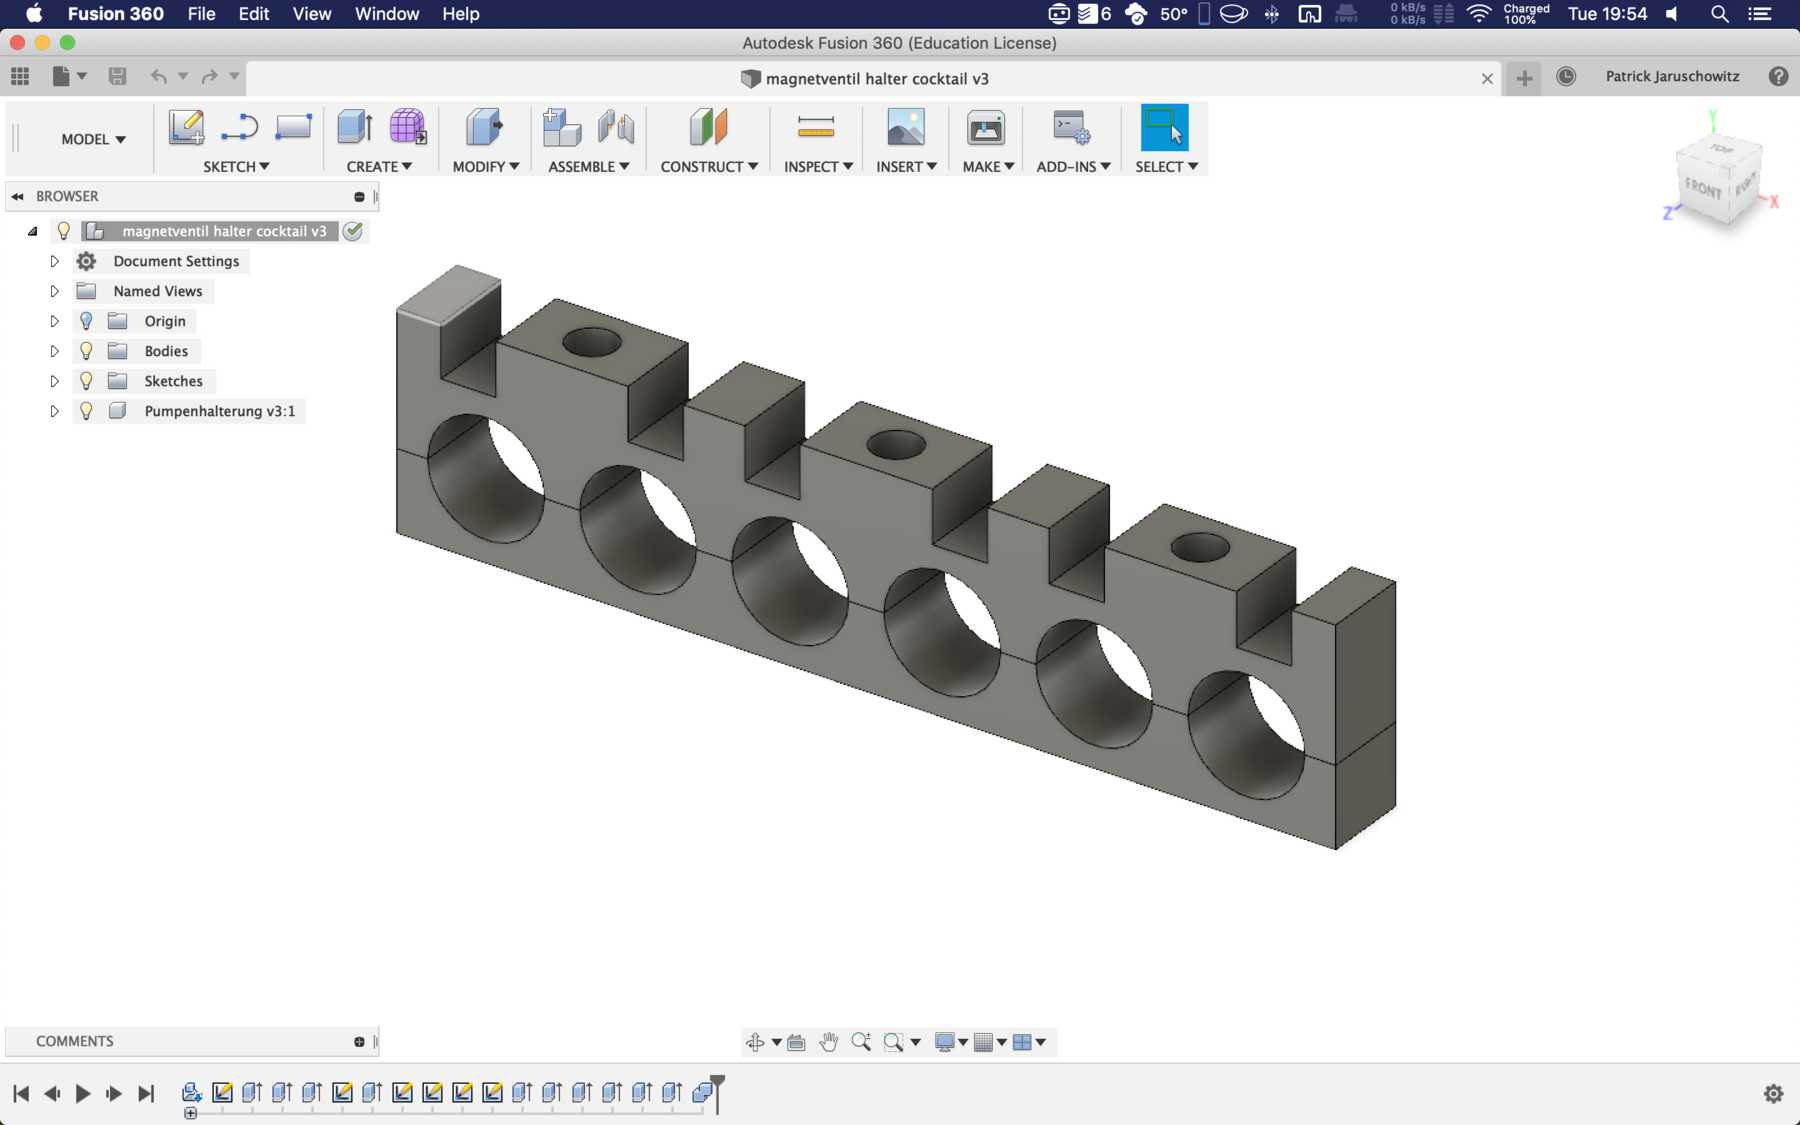
Task: Toggle visibility lightbulb for root component
Action: 63,231
